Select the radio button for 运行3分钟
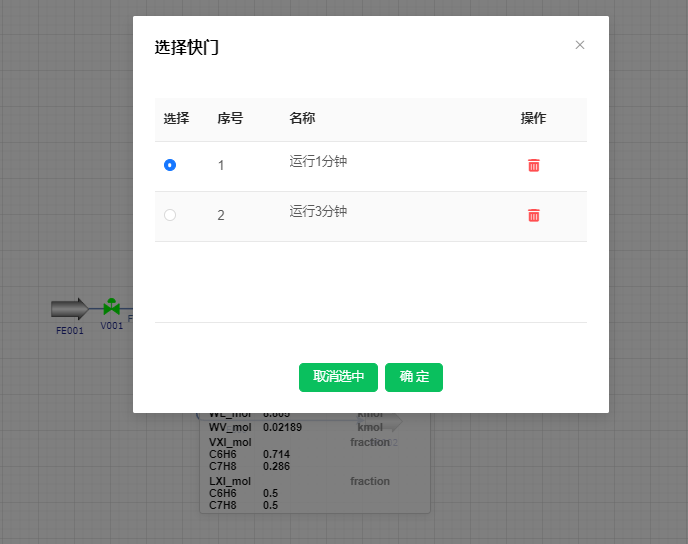 click(170, 215)
